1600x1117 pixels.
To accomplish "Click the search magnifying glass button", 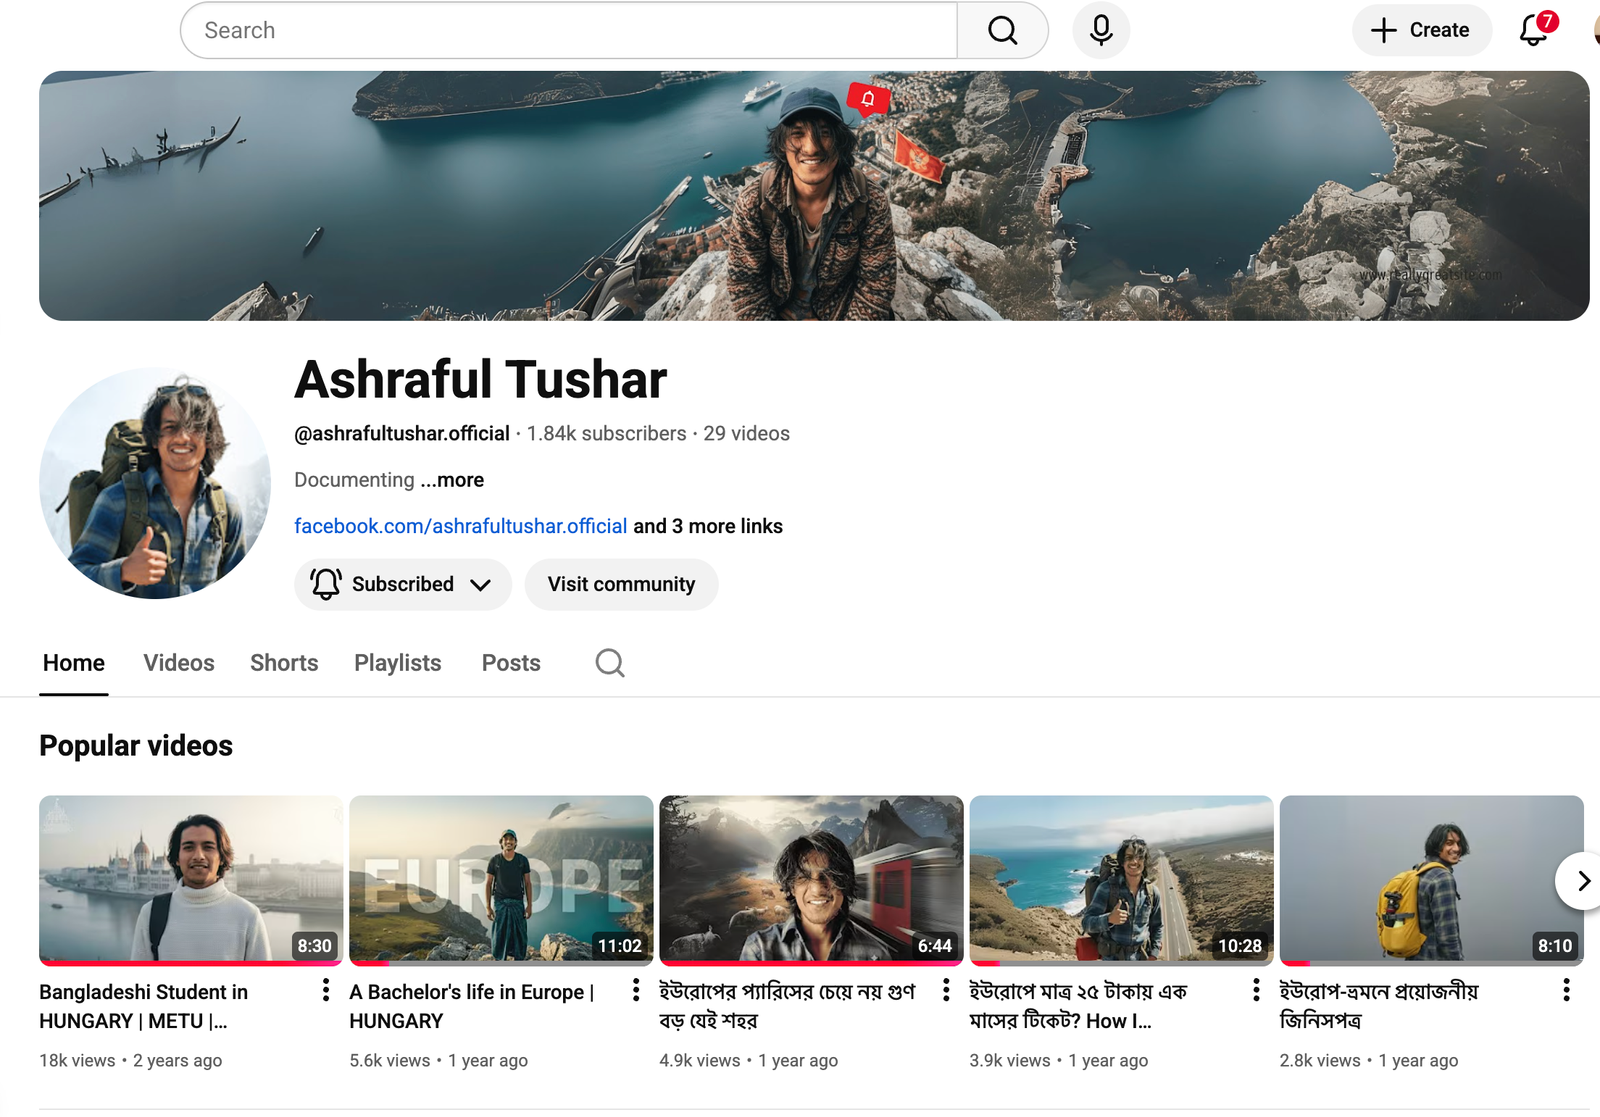I will coord(1002,31).
